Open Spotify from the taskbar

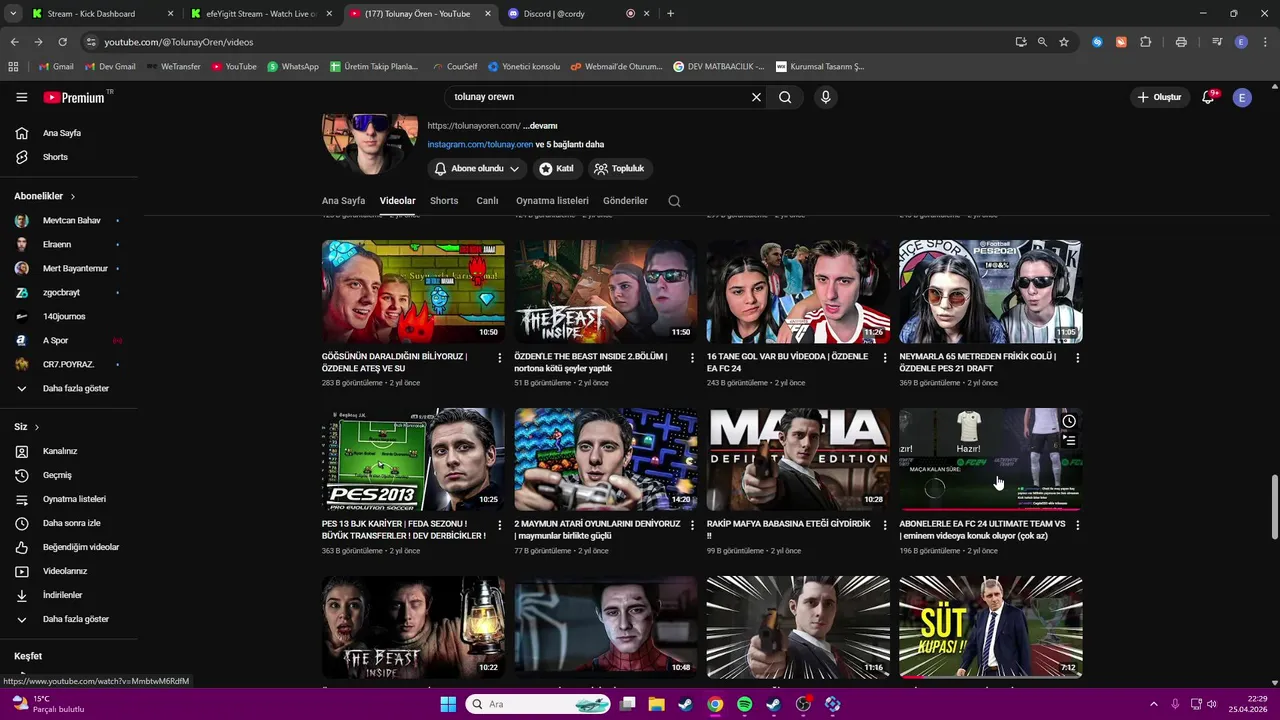click(744, 704)
